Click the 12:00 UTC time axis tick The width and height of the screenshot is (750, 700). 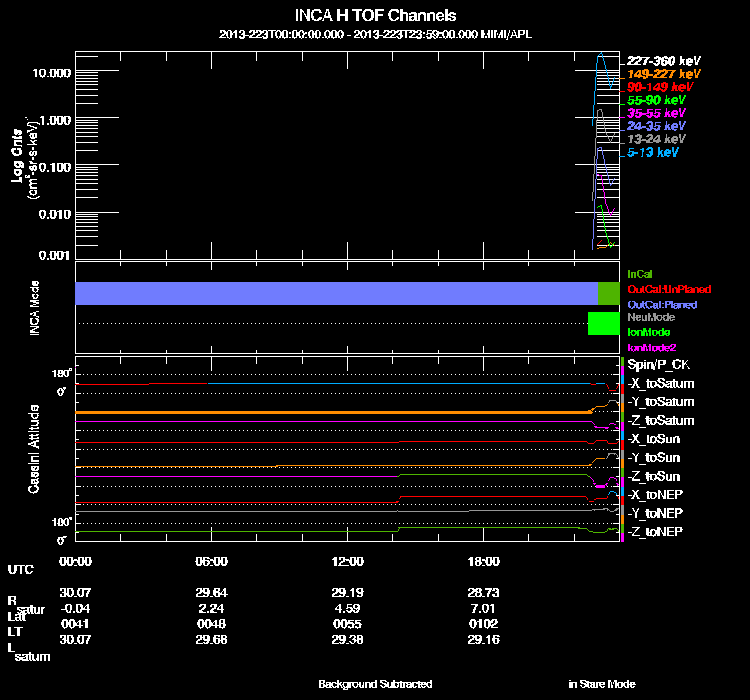[346, 561]
